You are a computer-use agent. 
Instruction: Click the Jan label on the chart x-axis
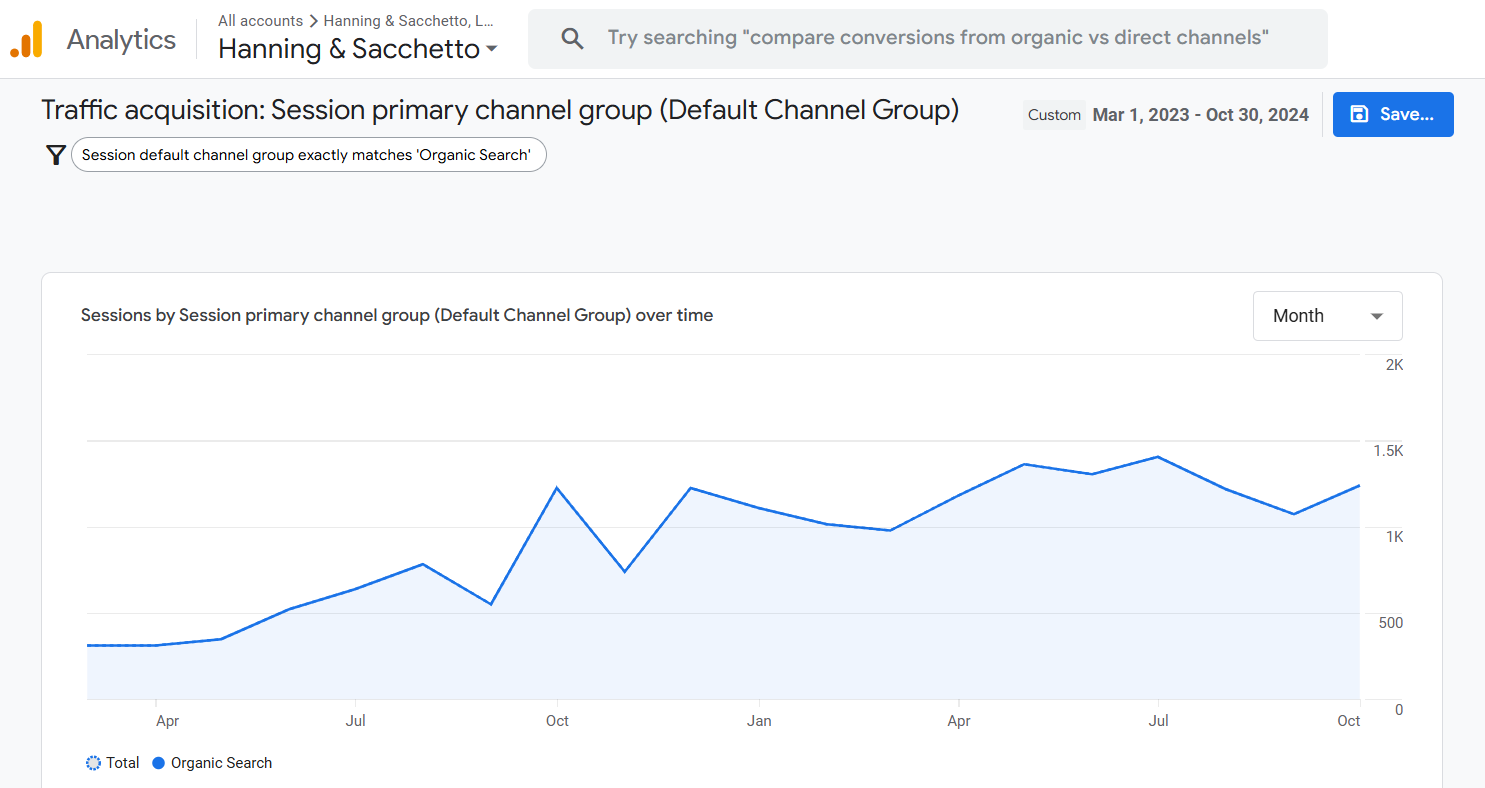(759, 721)
